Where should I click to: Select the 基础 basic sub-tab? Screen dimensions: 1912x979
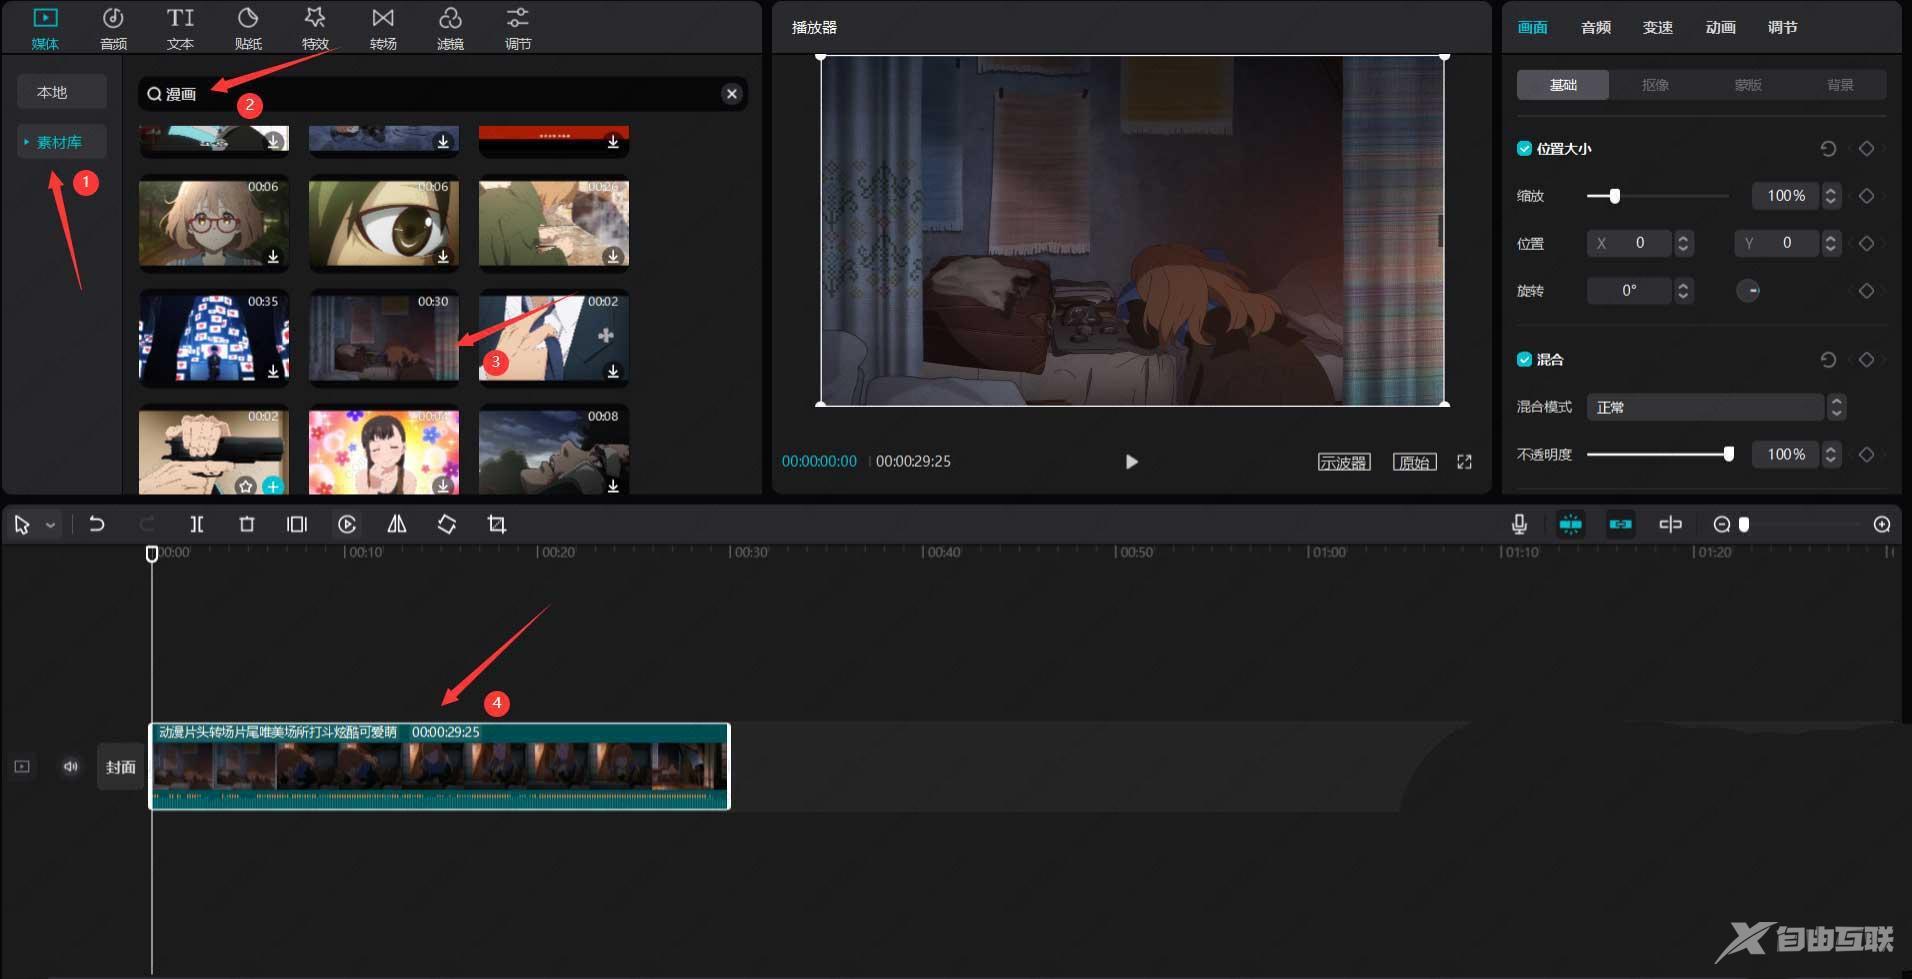click(x=1563, y=85)
